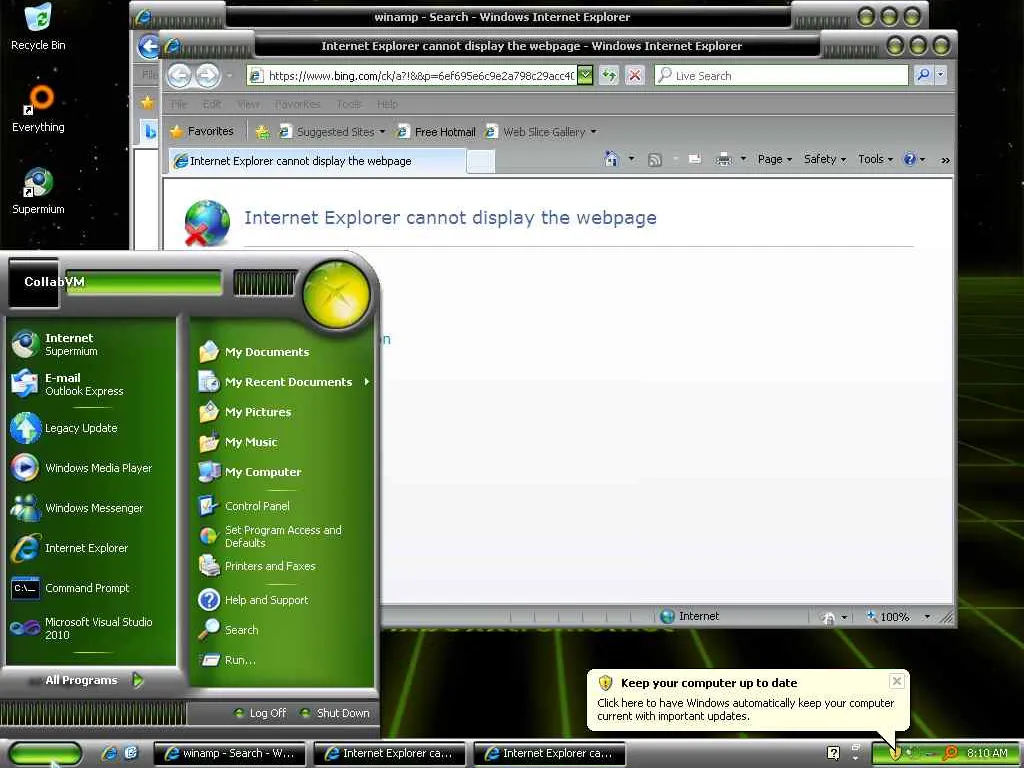Viewport: 1024px width, 768px height.
Task: Click the Log Off button
Action: pyautogui.click(x=260, y=713)
